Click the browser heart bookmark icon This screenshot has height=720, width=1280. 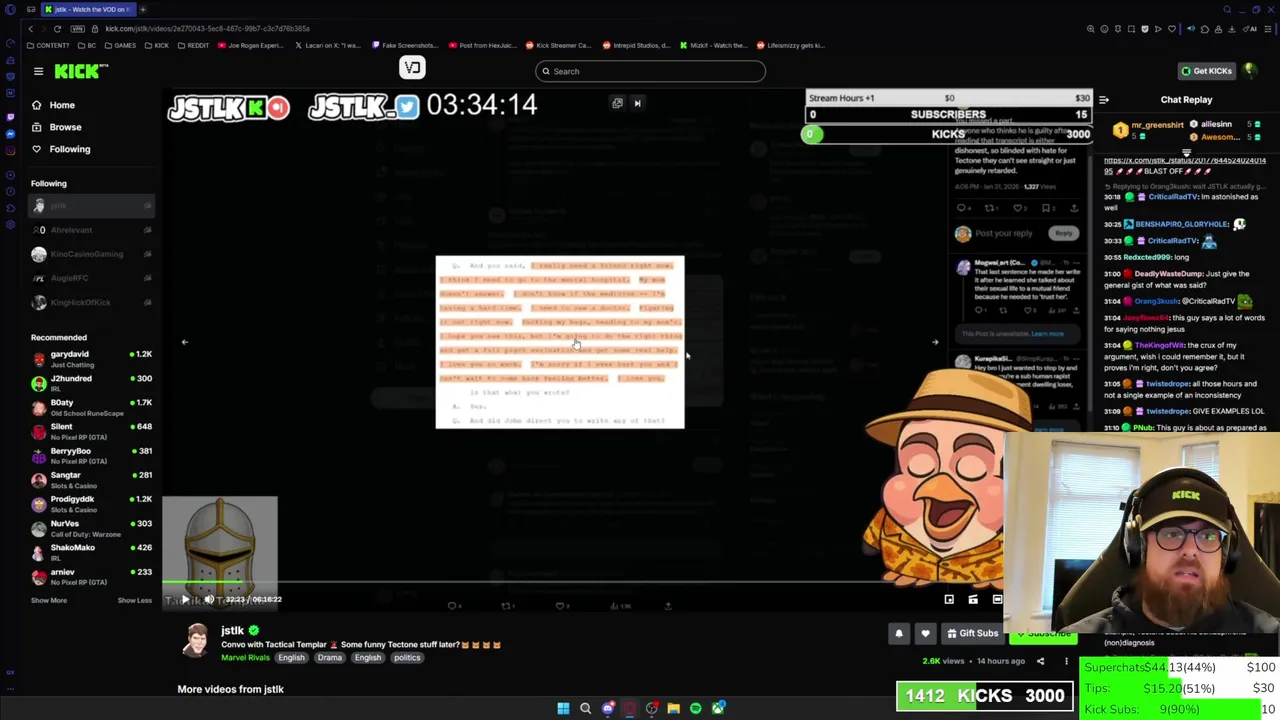click(x=1172, y=29)
